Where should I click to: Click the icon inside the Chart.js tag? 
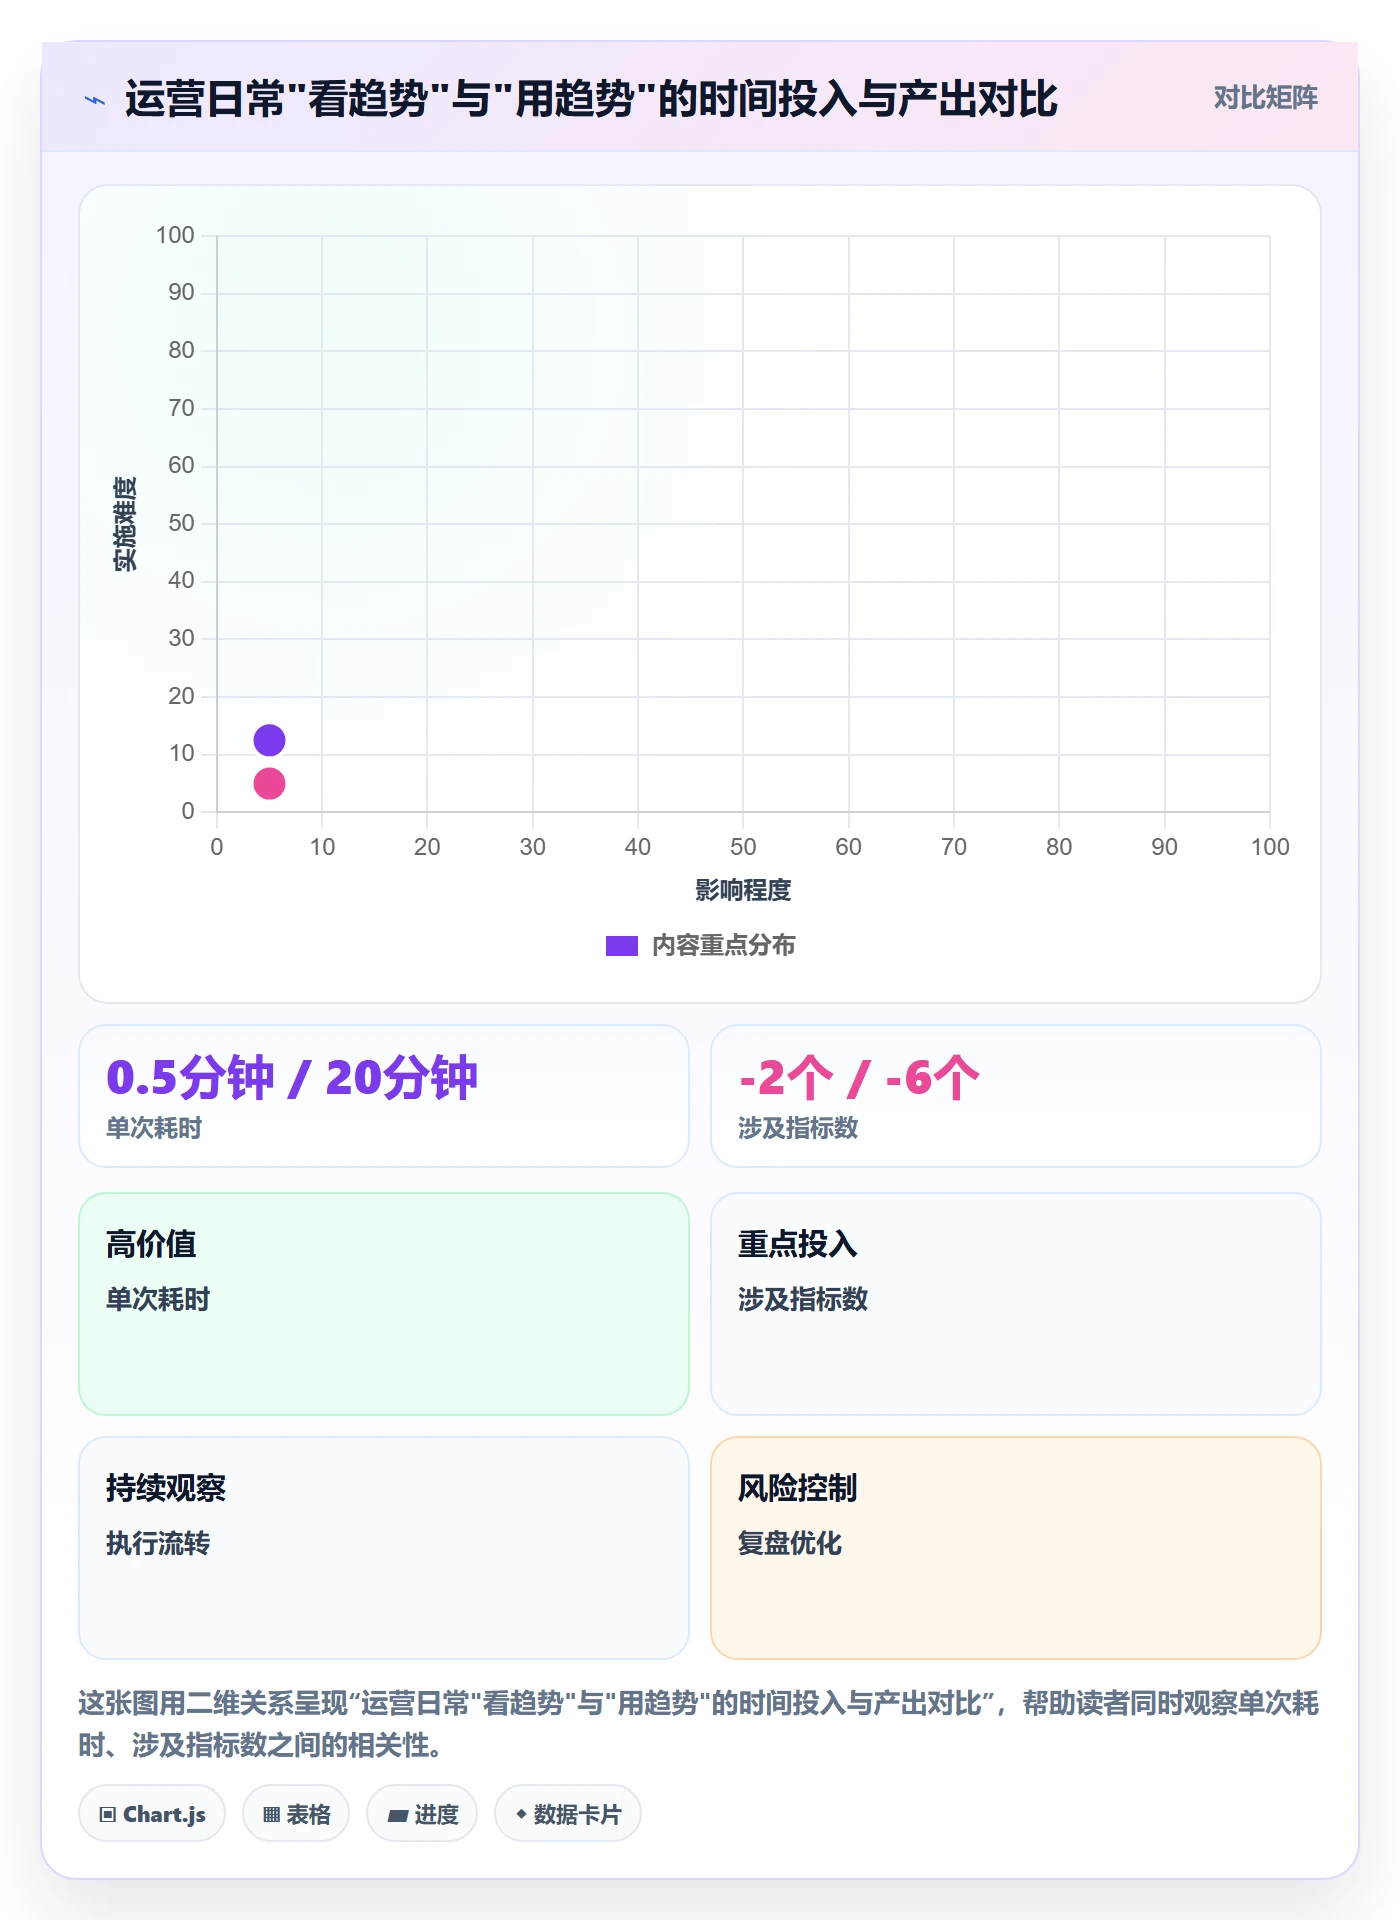[x=108, y=1814]
